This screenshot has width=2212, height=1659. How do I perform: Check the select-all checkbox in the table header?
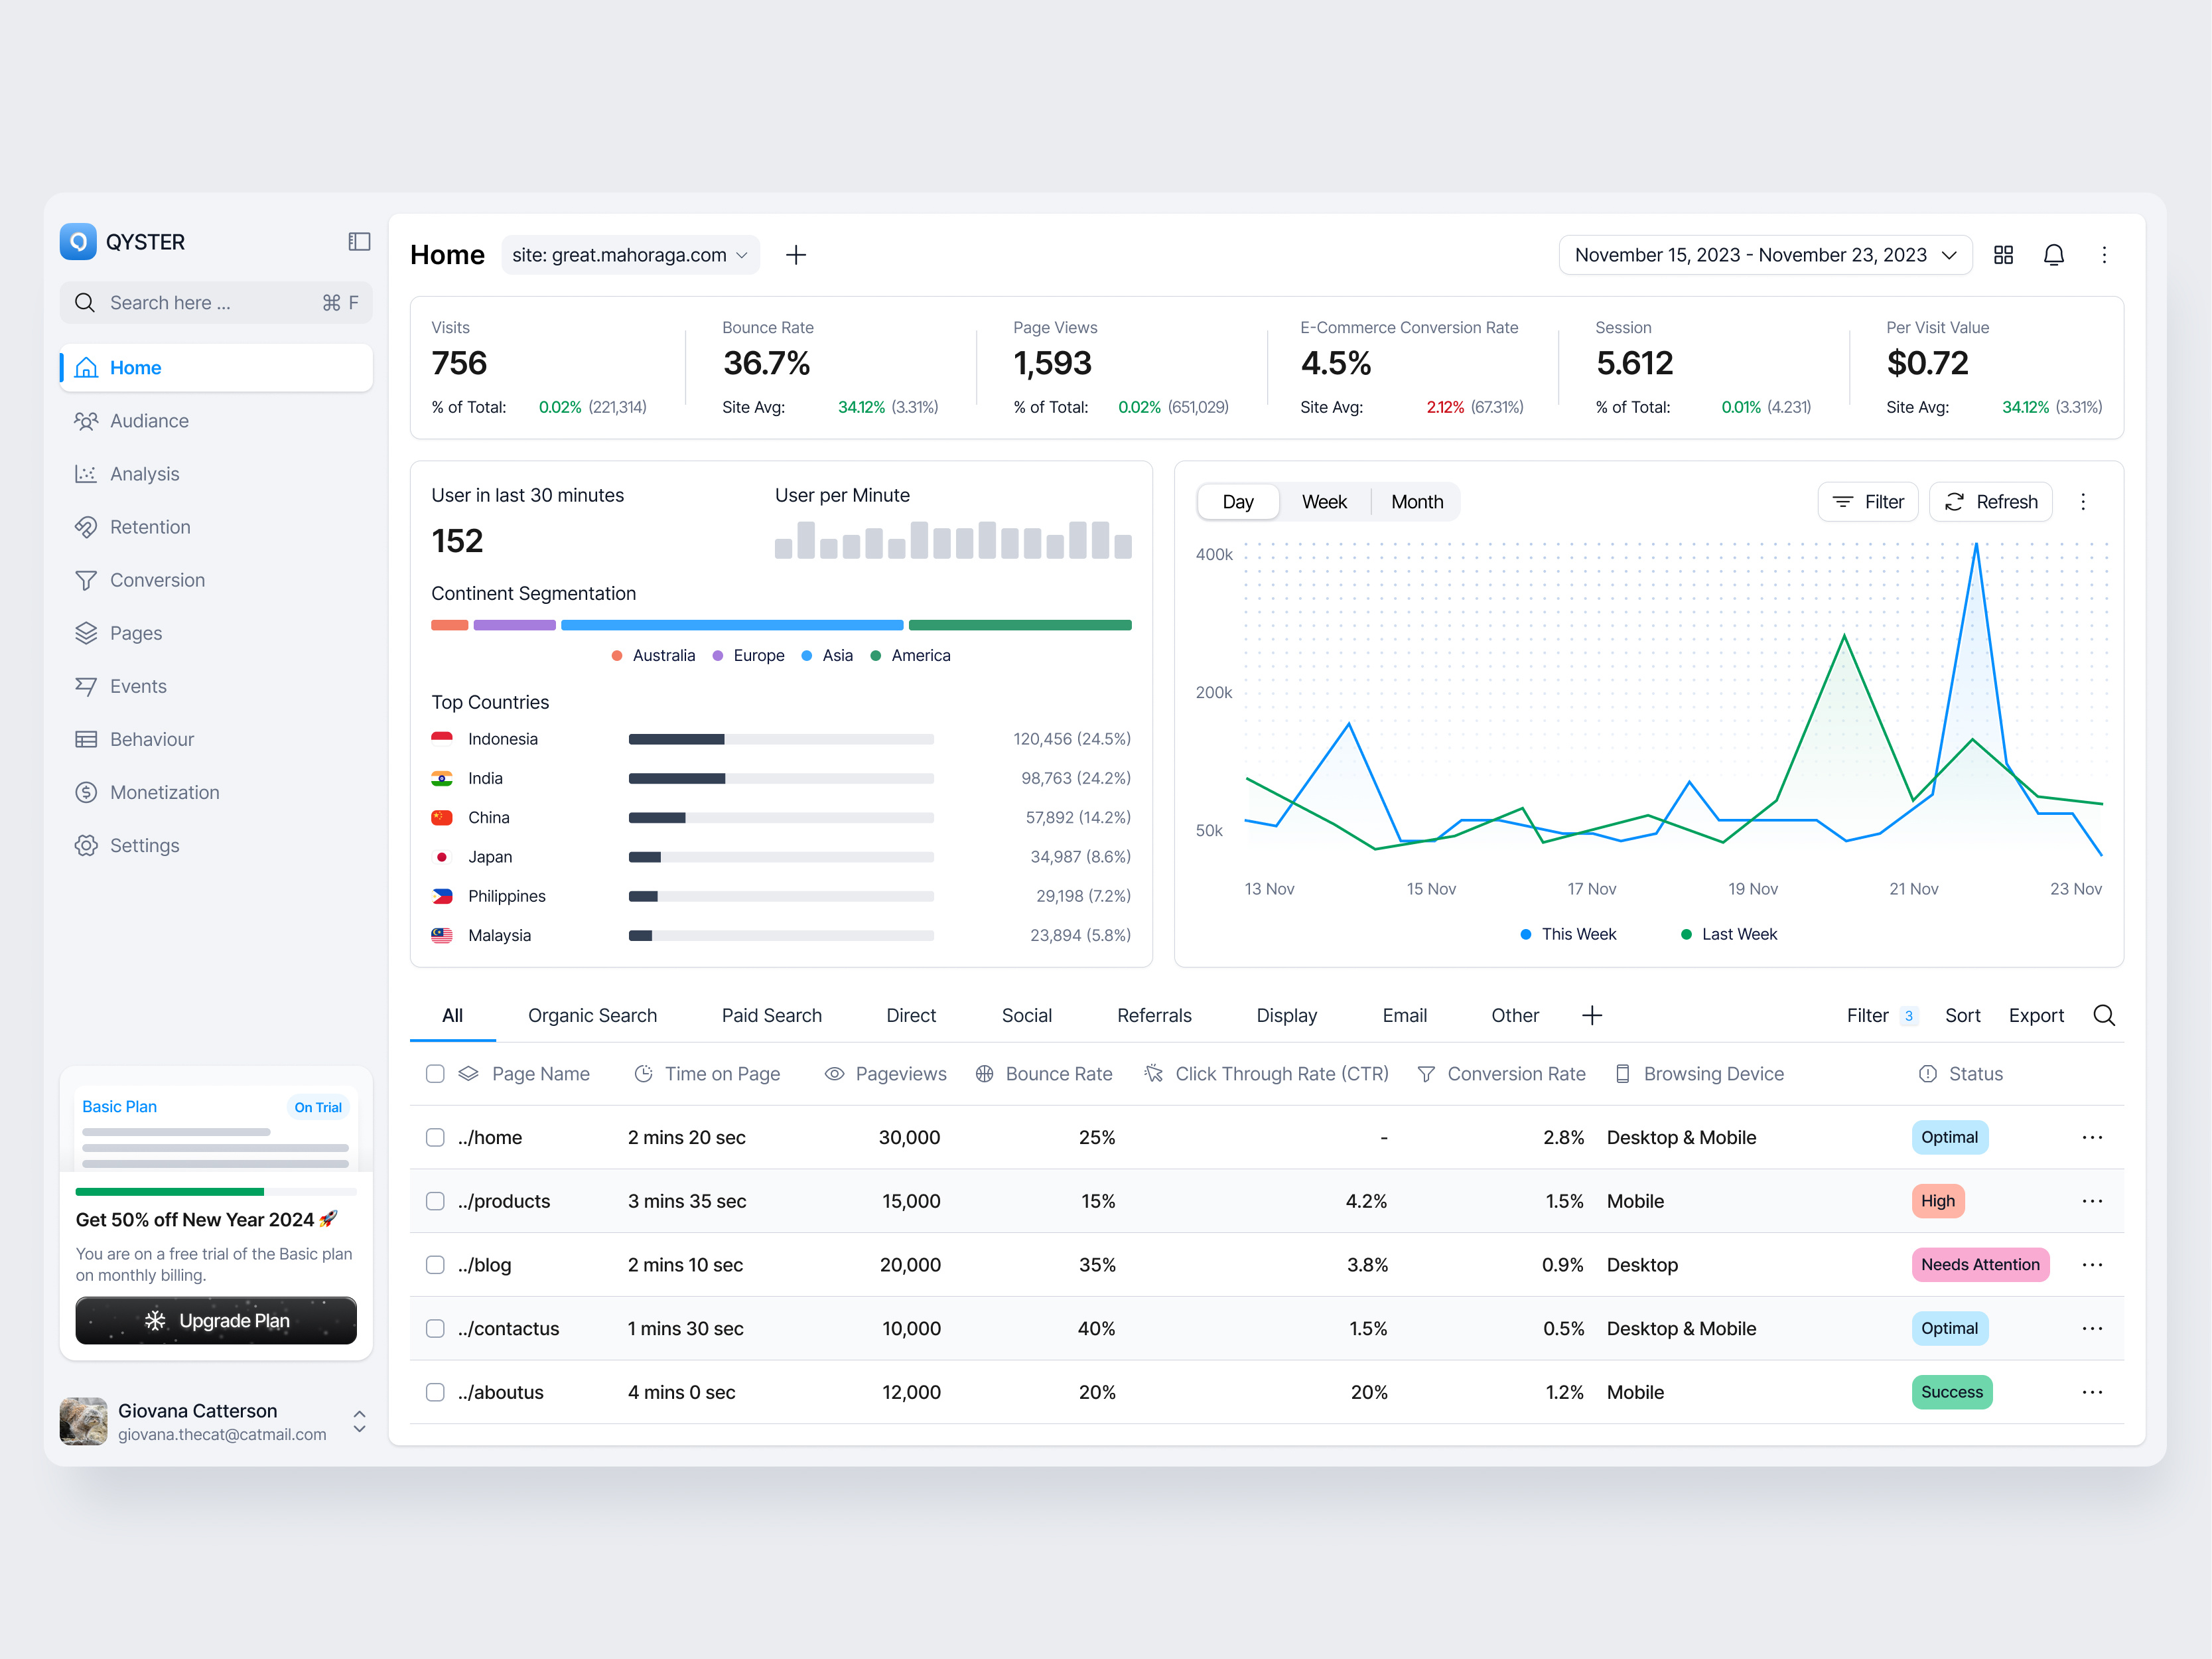(435, 1073)
